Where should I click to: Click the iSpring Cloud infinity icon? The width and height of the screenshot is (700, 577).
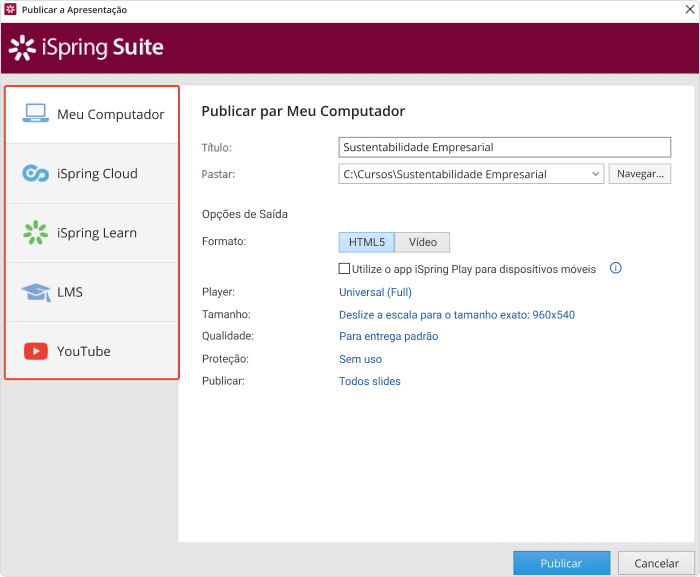[35, 173]
